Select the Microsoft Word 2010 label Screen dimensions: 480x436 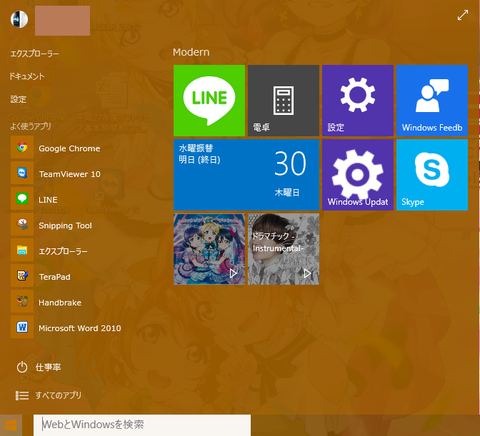[x=80, y=328]
